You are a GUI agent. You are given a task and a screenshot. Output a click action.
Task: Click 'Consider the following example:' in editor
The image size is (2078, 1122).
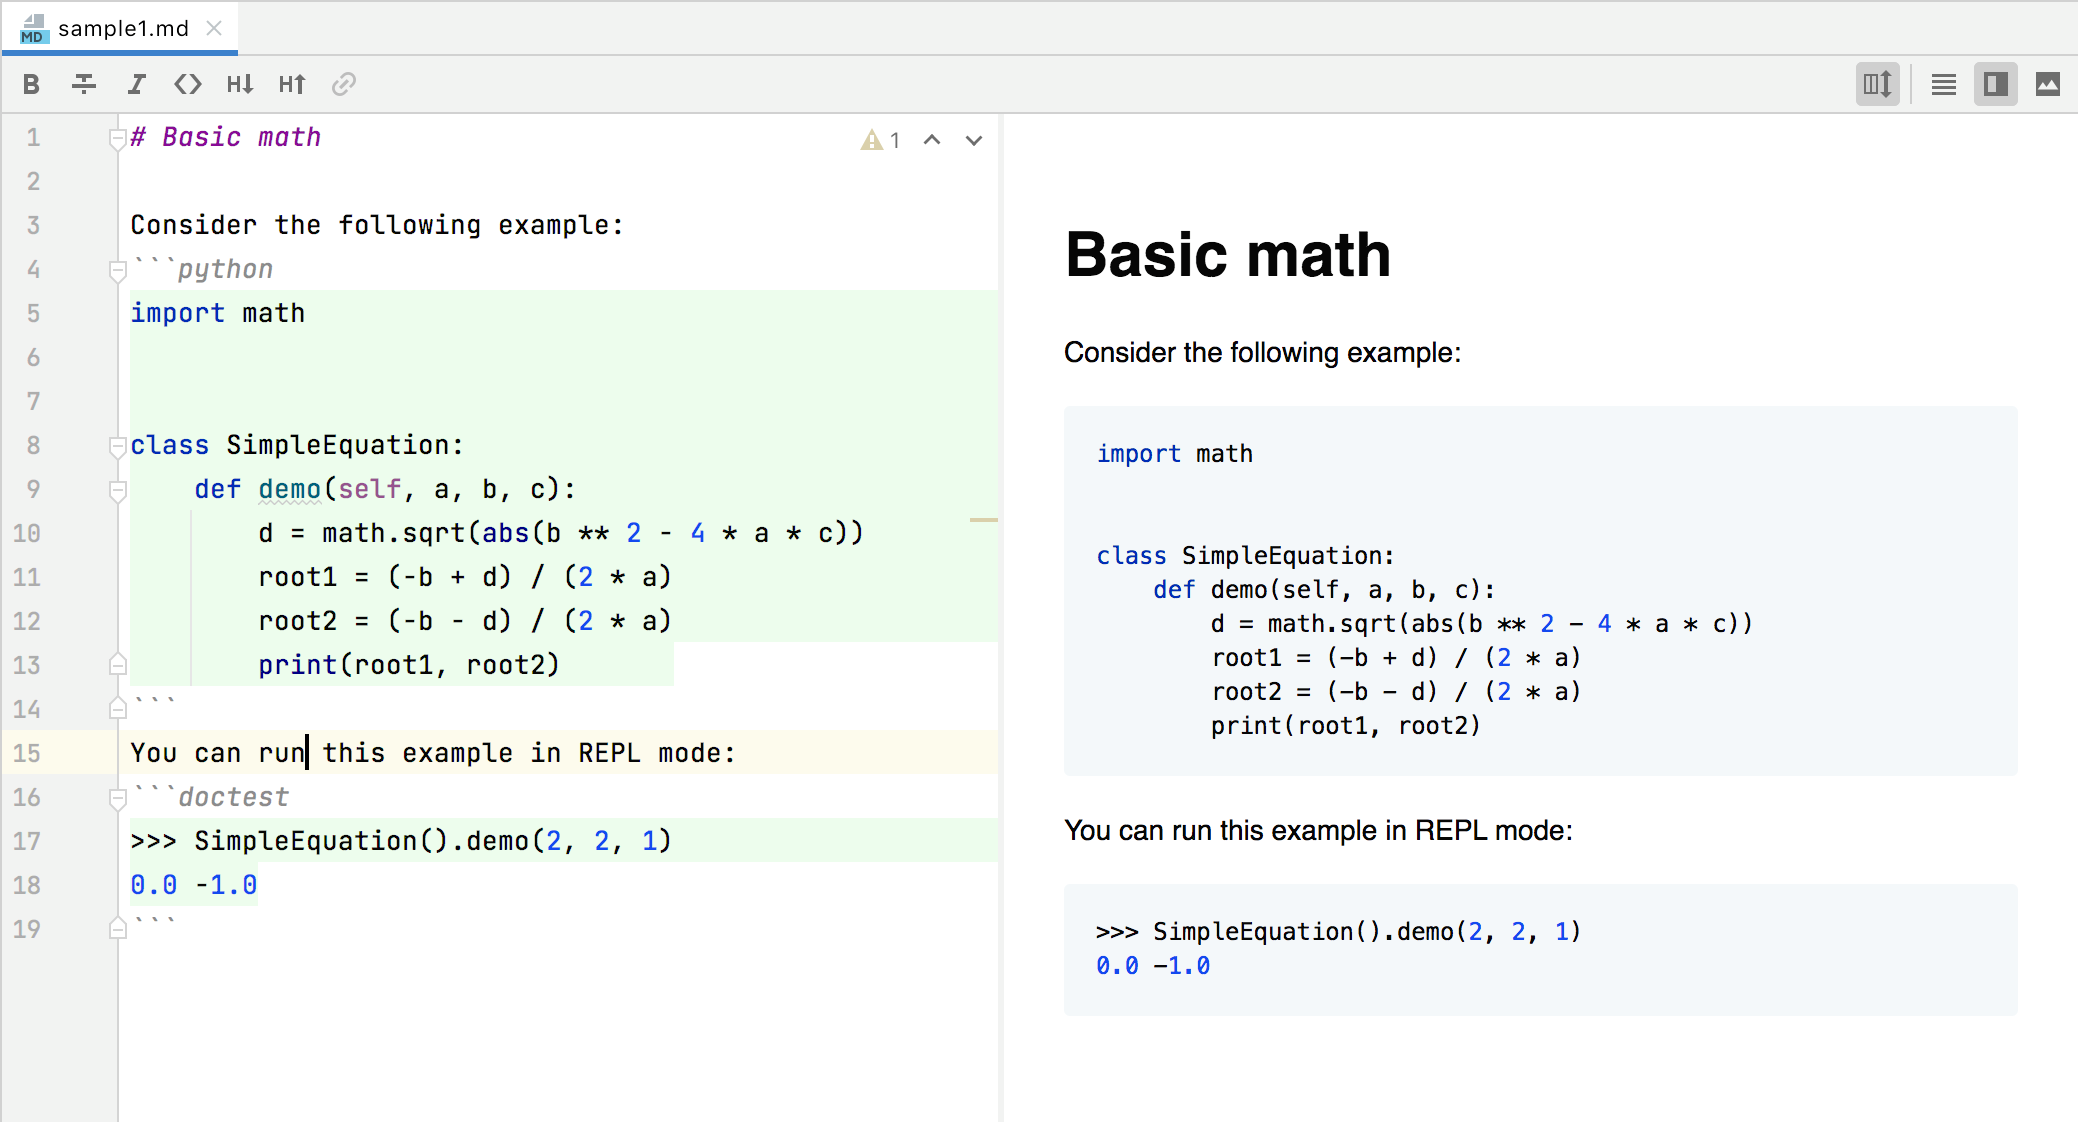377,225
